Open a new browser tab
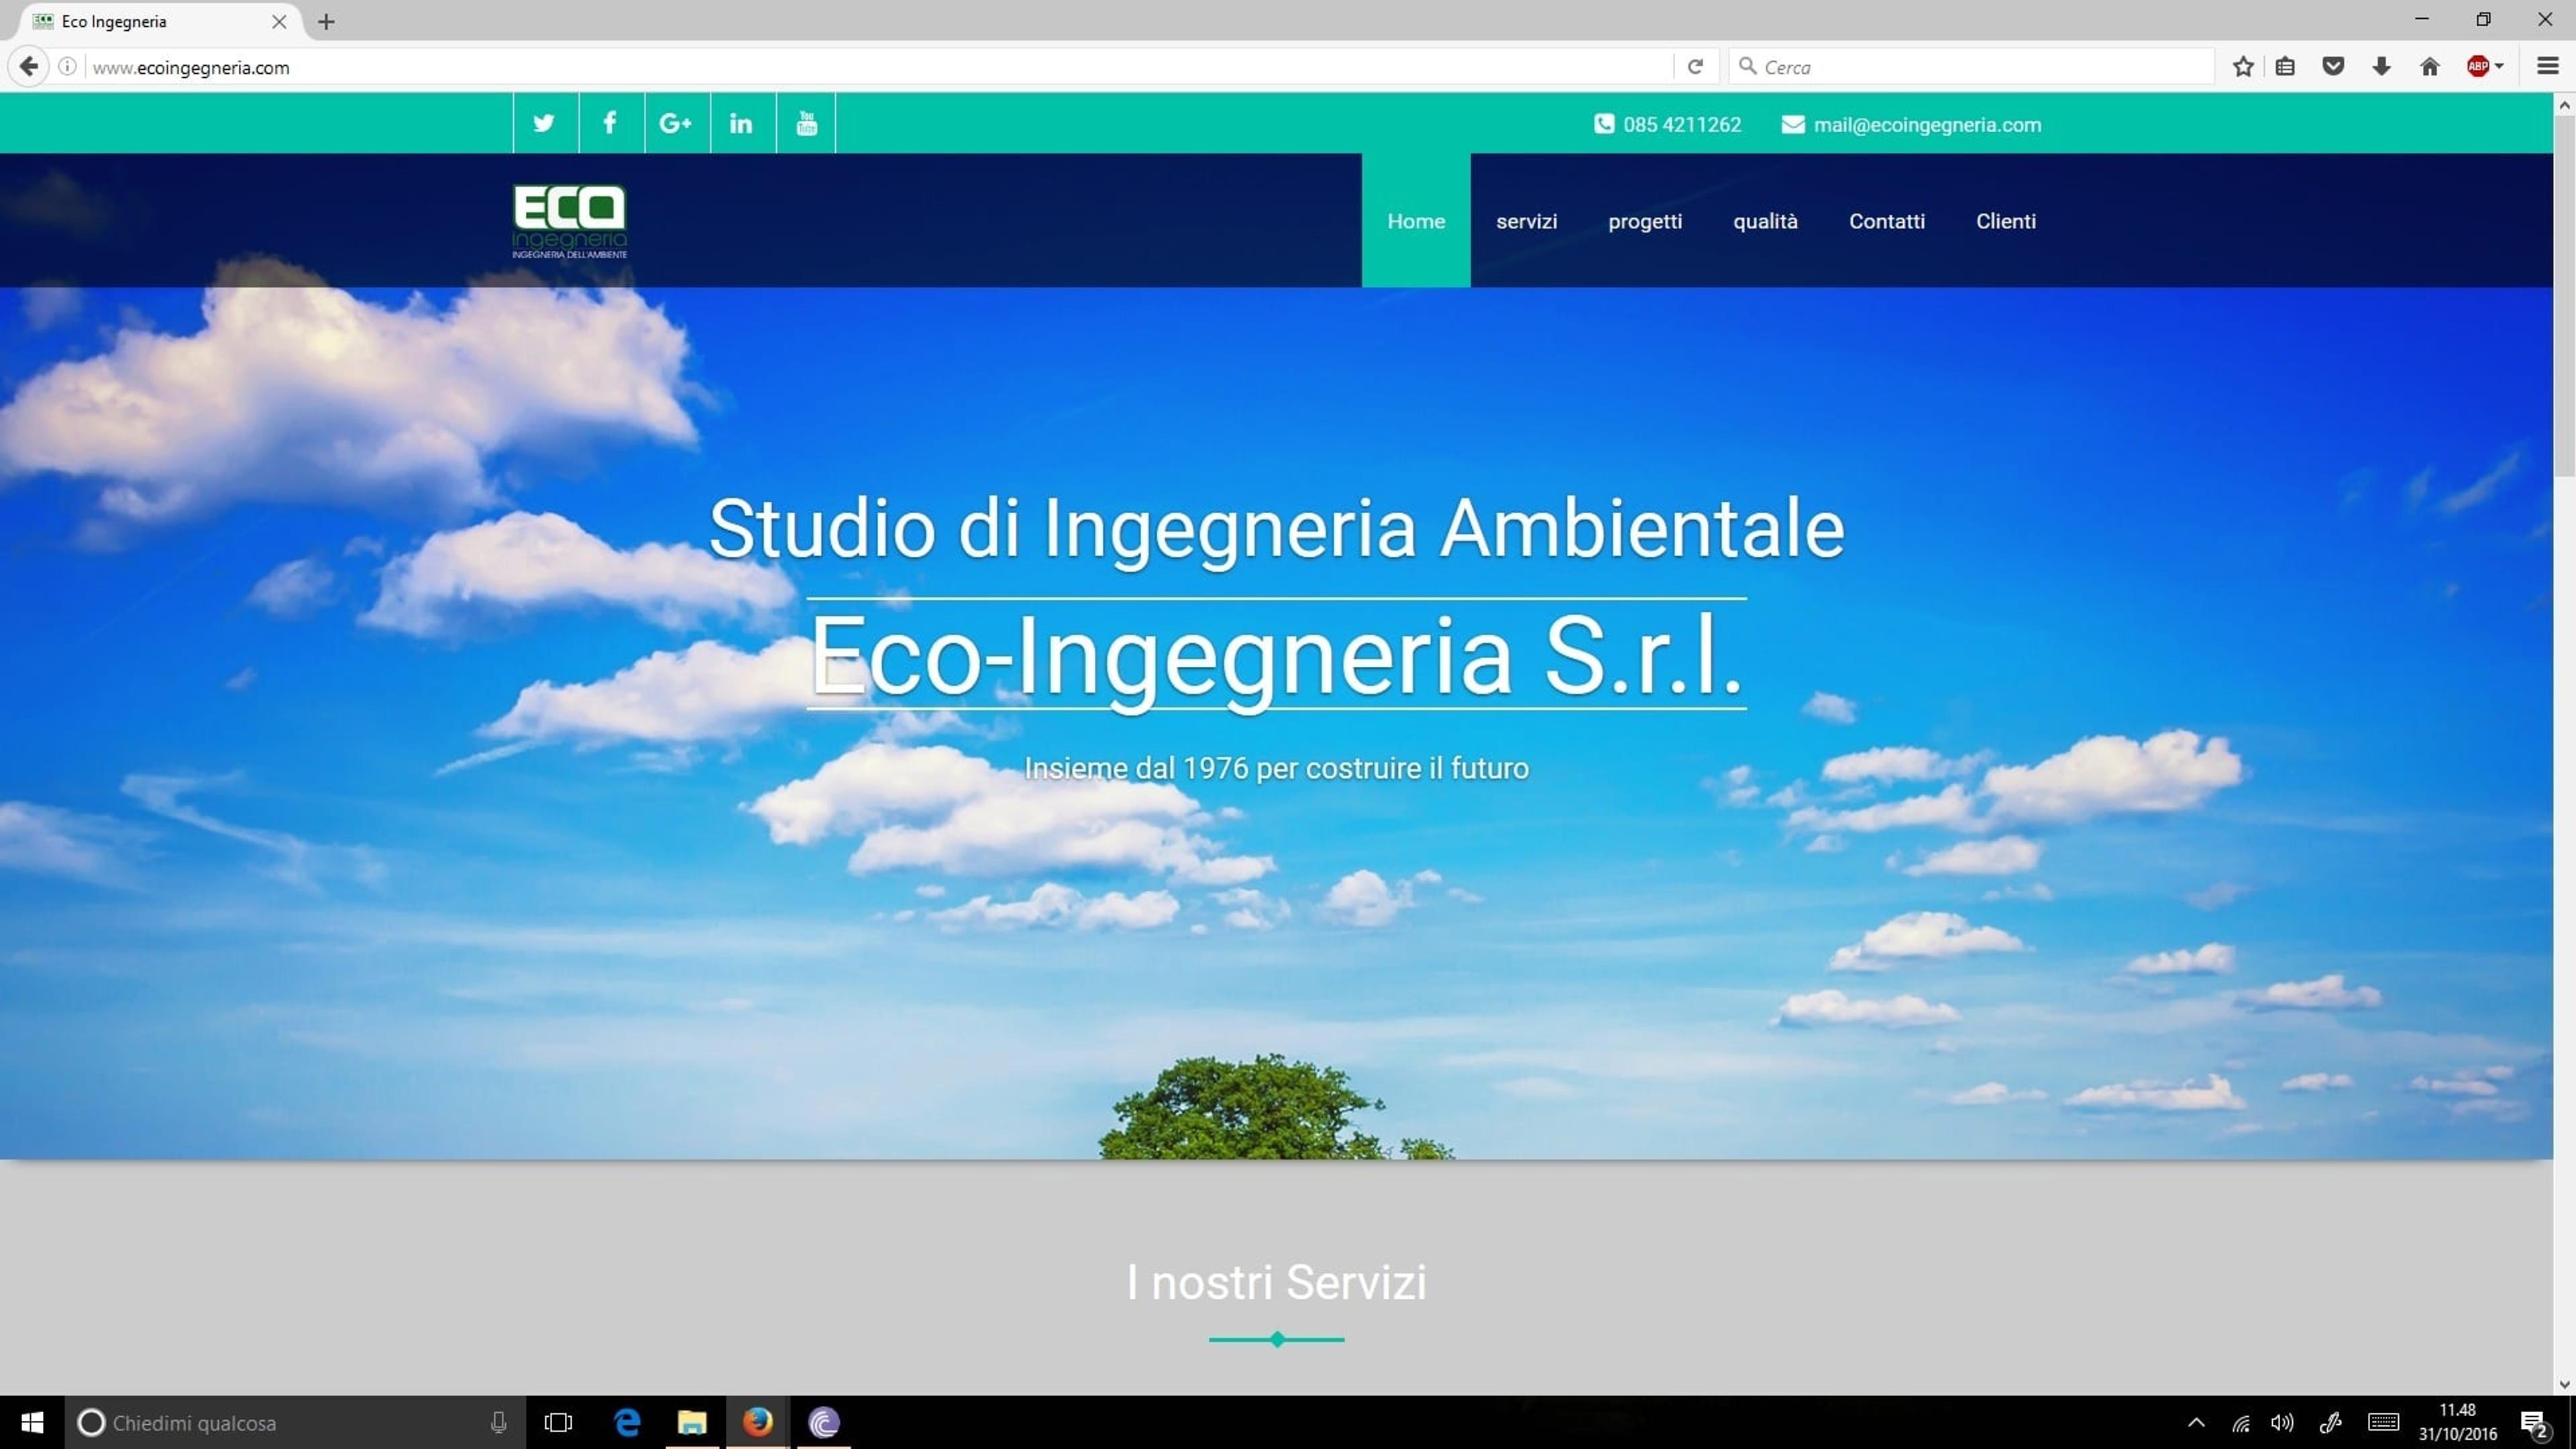This screenshot has height=1449, width=2576. click(326, 21)
